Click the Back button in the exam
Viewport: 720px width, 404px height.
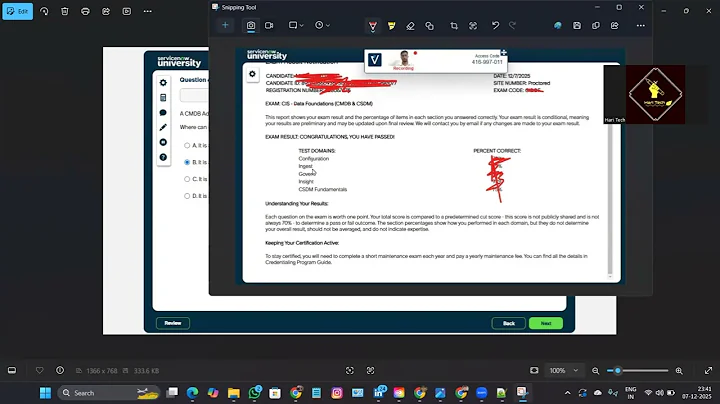508,323
